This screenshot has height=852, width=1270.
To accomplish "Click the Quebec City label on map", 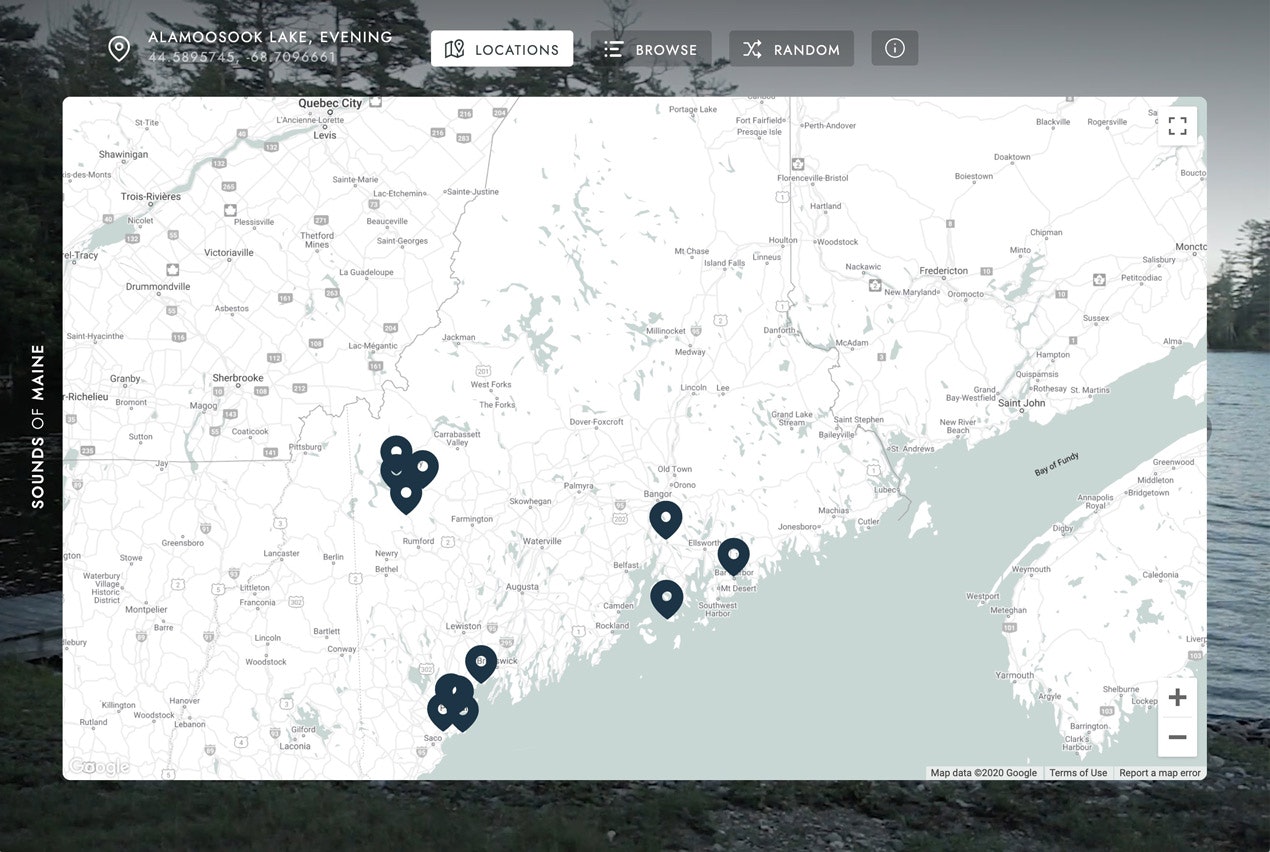I will [330, 103].
